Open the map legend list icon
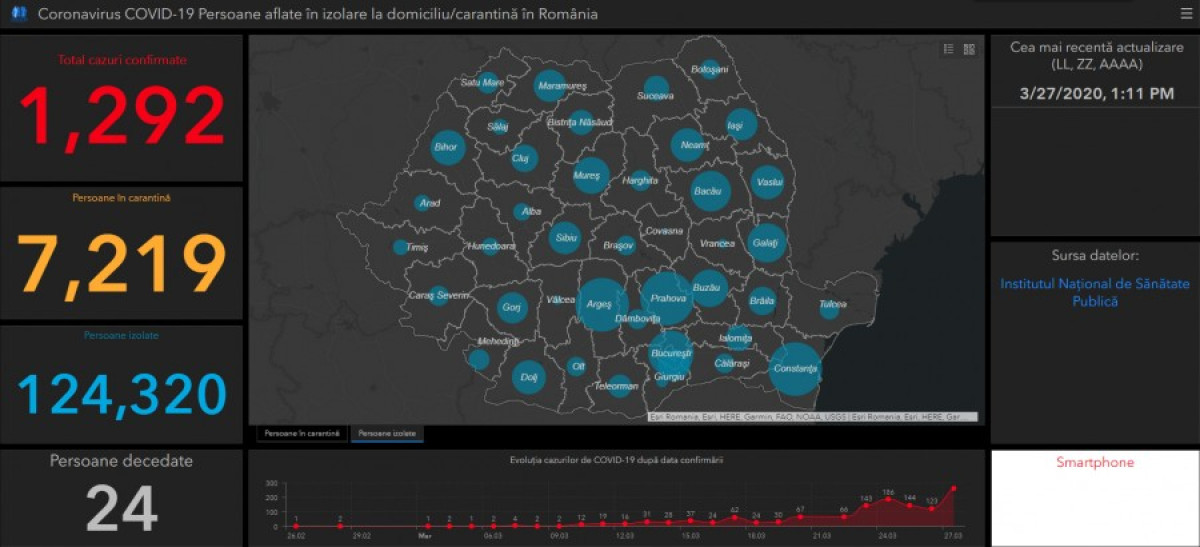 point(949,49)
